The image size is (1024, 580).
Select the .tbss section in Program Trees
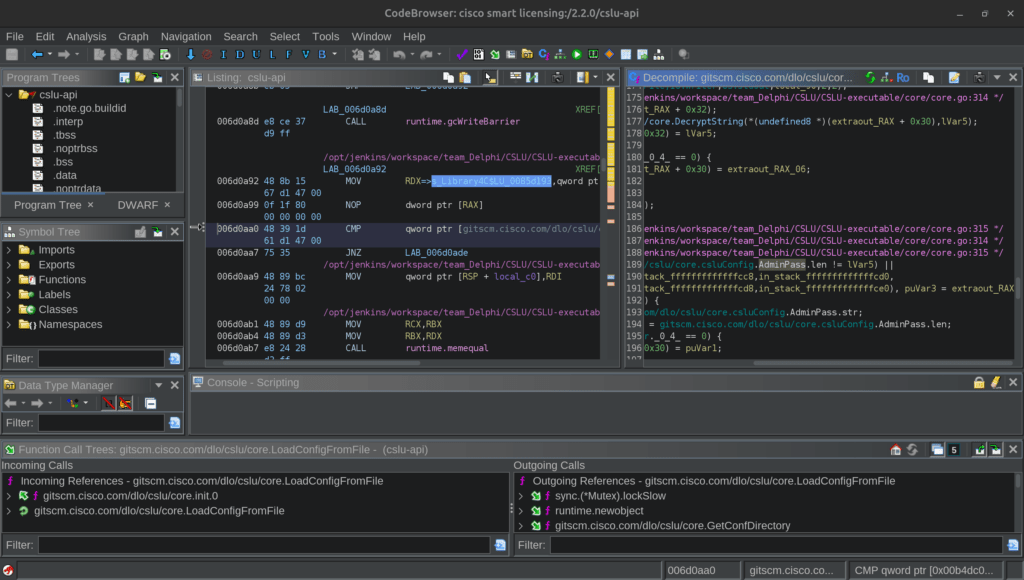pos(64,135)
